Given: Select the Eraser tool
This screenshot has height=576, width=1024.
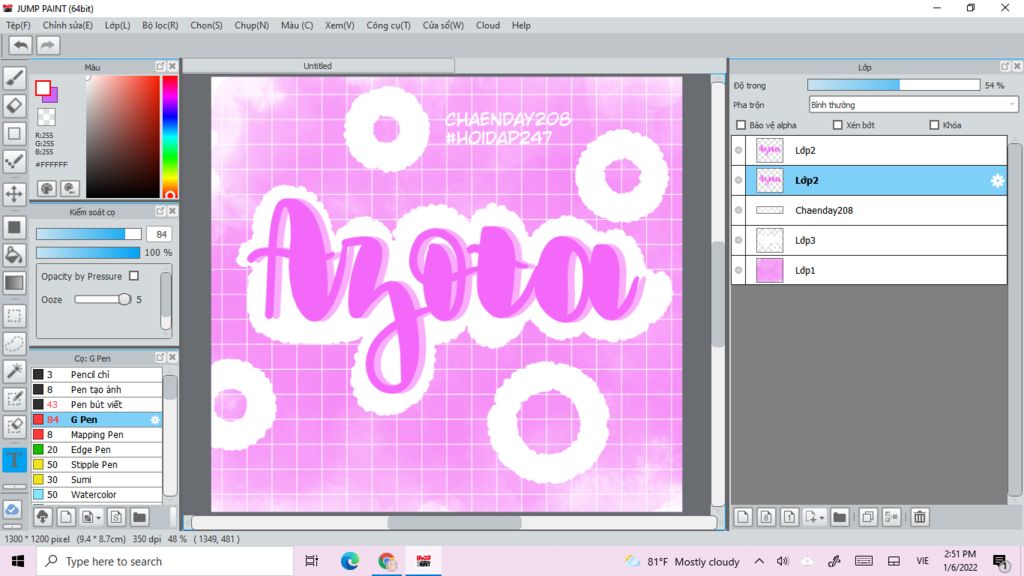Looking at the screenshot, I should coord(14,105).
